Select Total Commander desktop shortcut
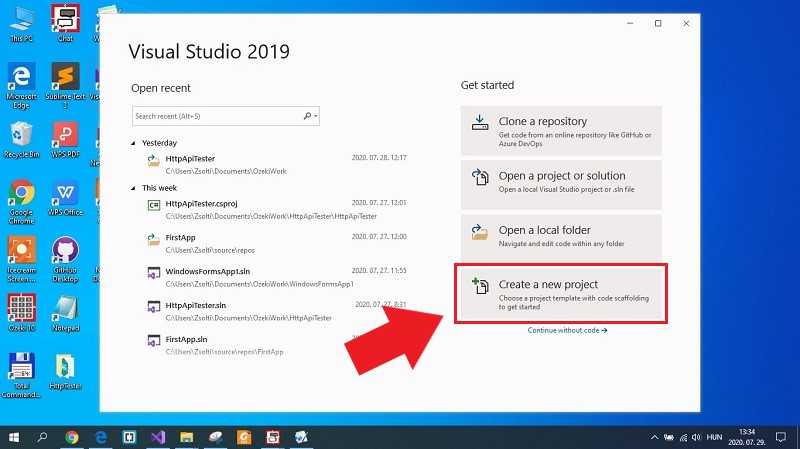This screenshot has width=800, height=449. point(21,375)
